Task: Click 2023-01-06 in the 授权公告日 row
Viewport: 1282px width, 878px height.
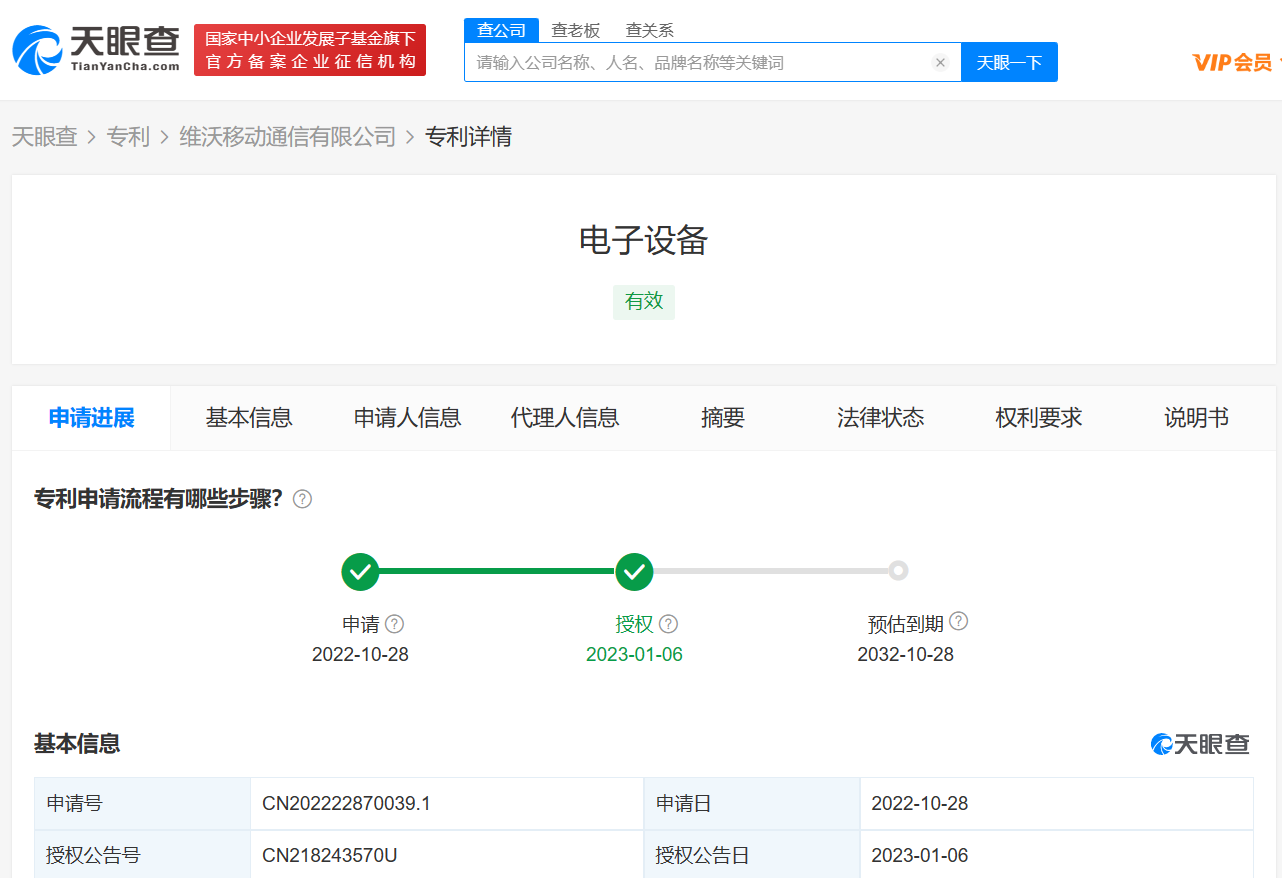Action: (x=920, y=855)
